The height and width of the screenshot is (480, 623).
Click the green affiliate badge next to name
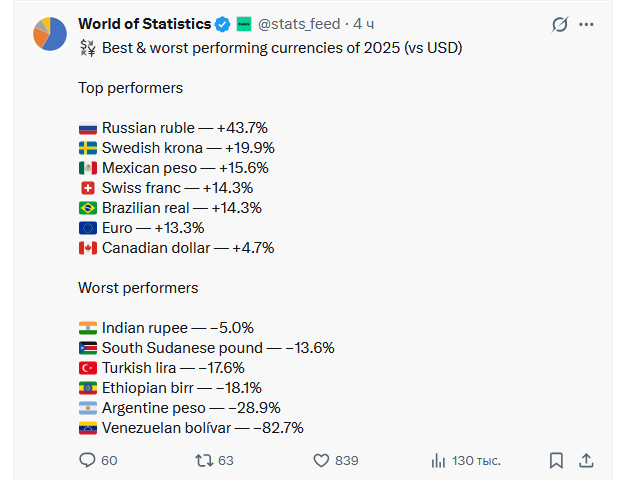click(244, 24)
